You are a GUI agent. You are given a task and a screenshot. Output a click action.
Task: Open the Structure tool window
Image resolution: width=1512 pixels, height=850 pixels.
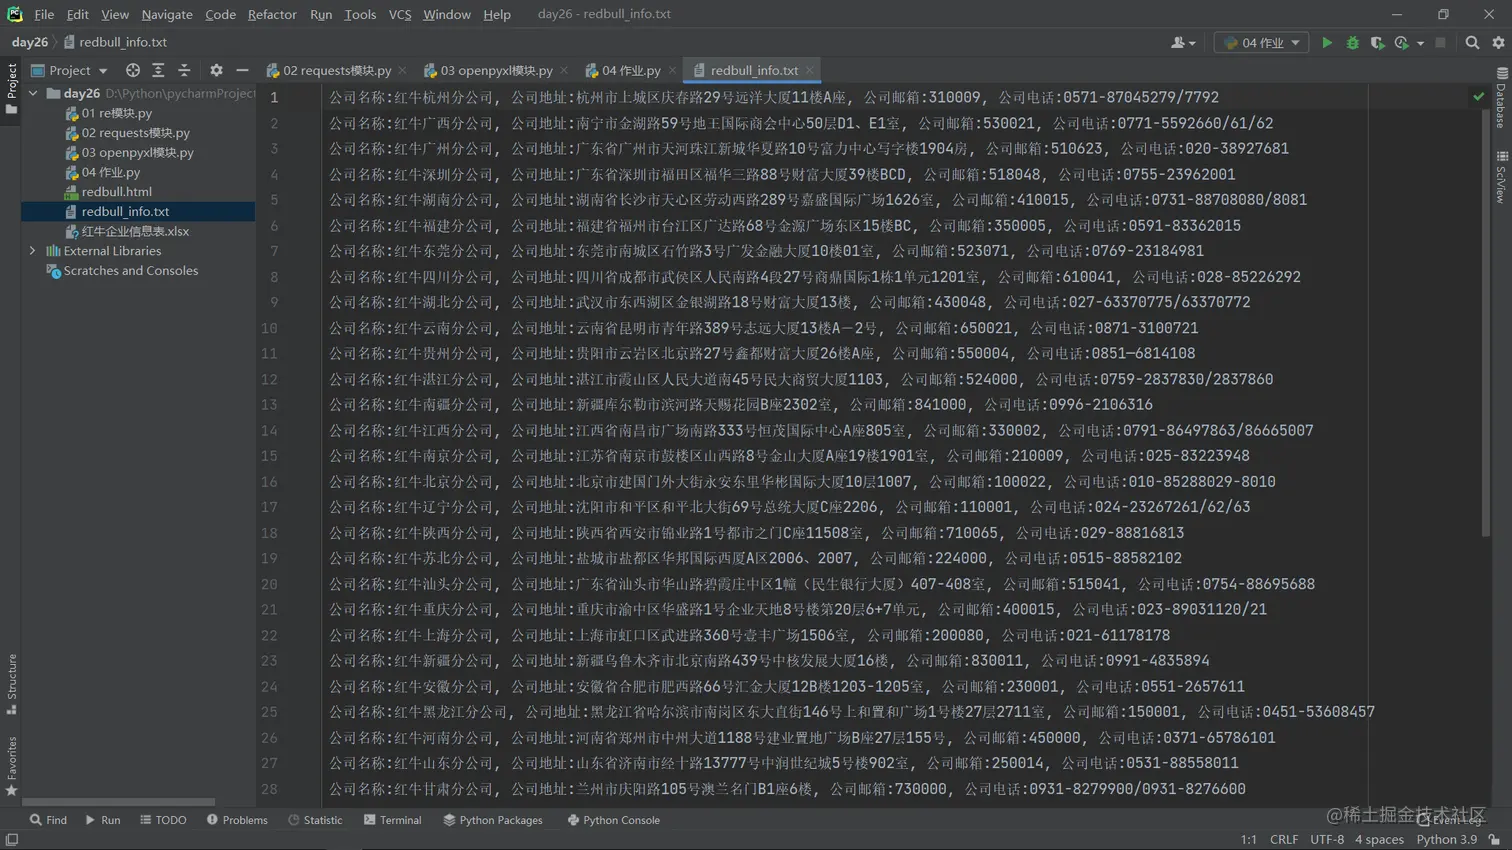12,684
